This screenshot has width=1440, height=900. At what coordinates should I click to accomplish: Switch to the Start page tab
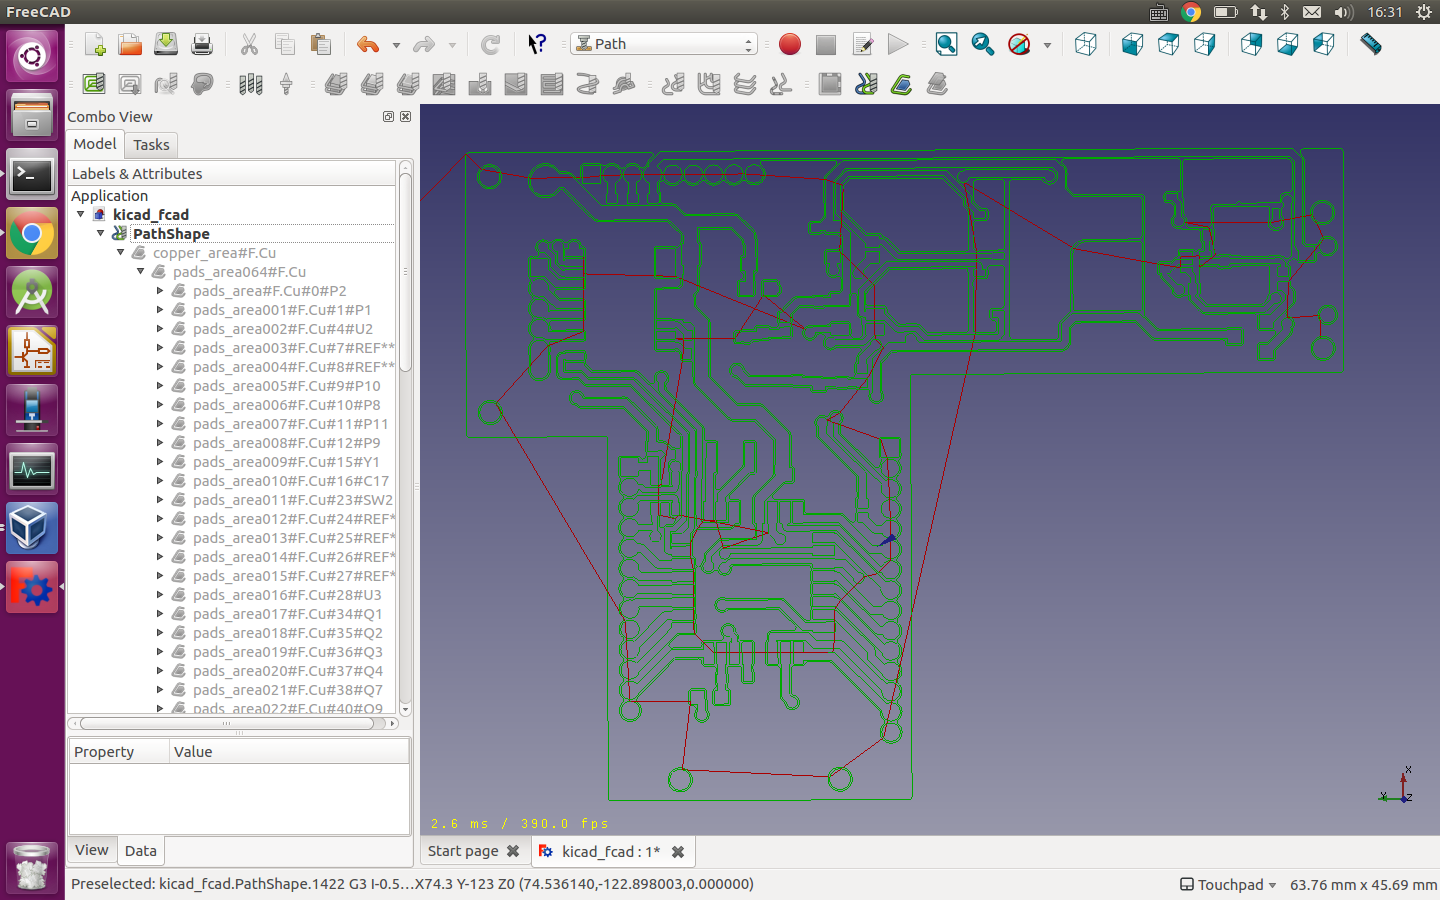point(463,851)
